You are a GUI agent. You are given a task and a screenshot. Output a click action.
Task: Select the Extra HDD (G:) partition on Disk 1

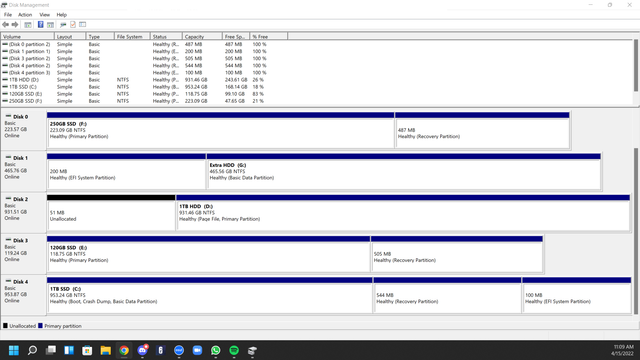pyautogui.click(x=404, y=171)
